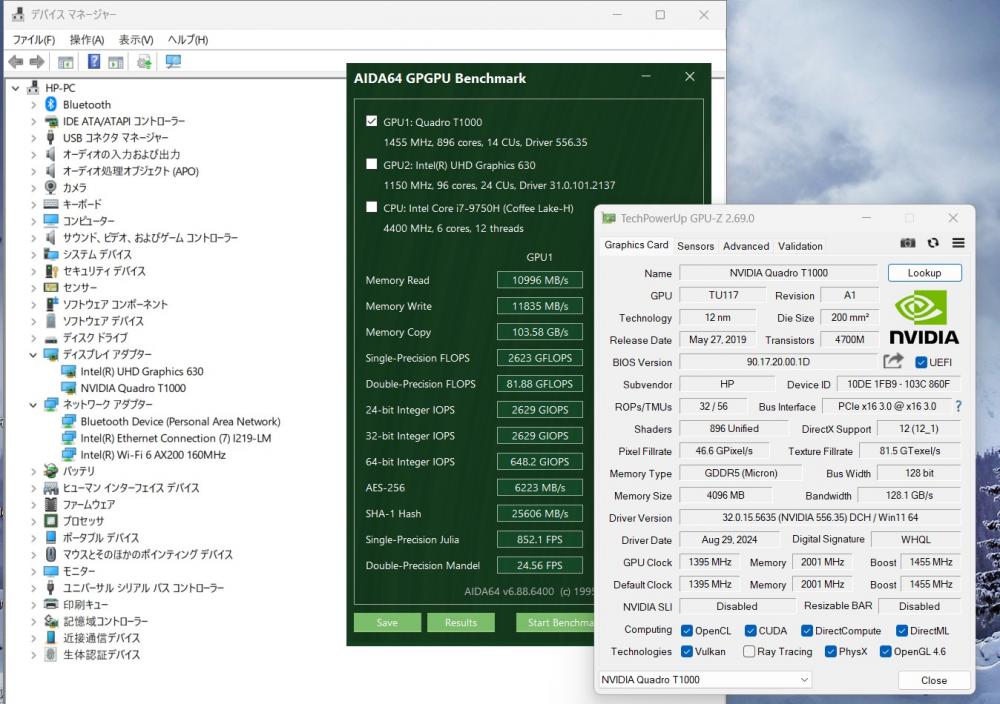Enable GPU2 Intel UHD Graphics 630 checkbox
Screen dimensions: 1000x704
(373, 165)
